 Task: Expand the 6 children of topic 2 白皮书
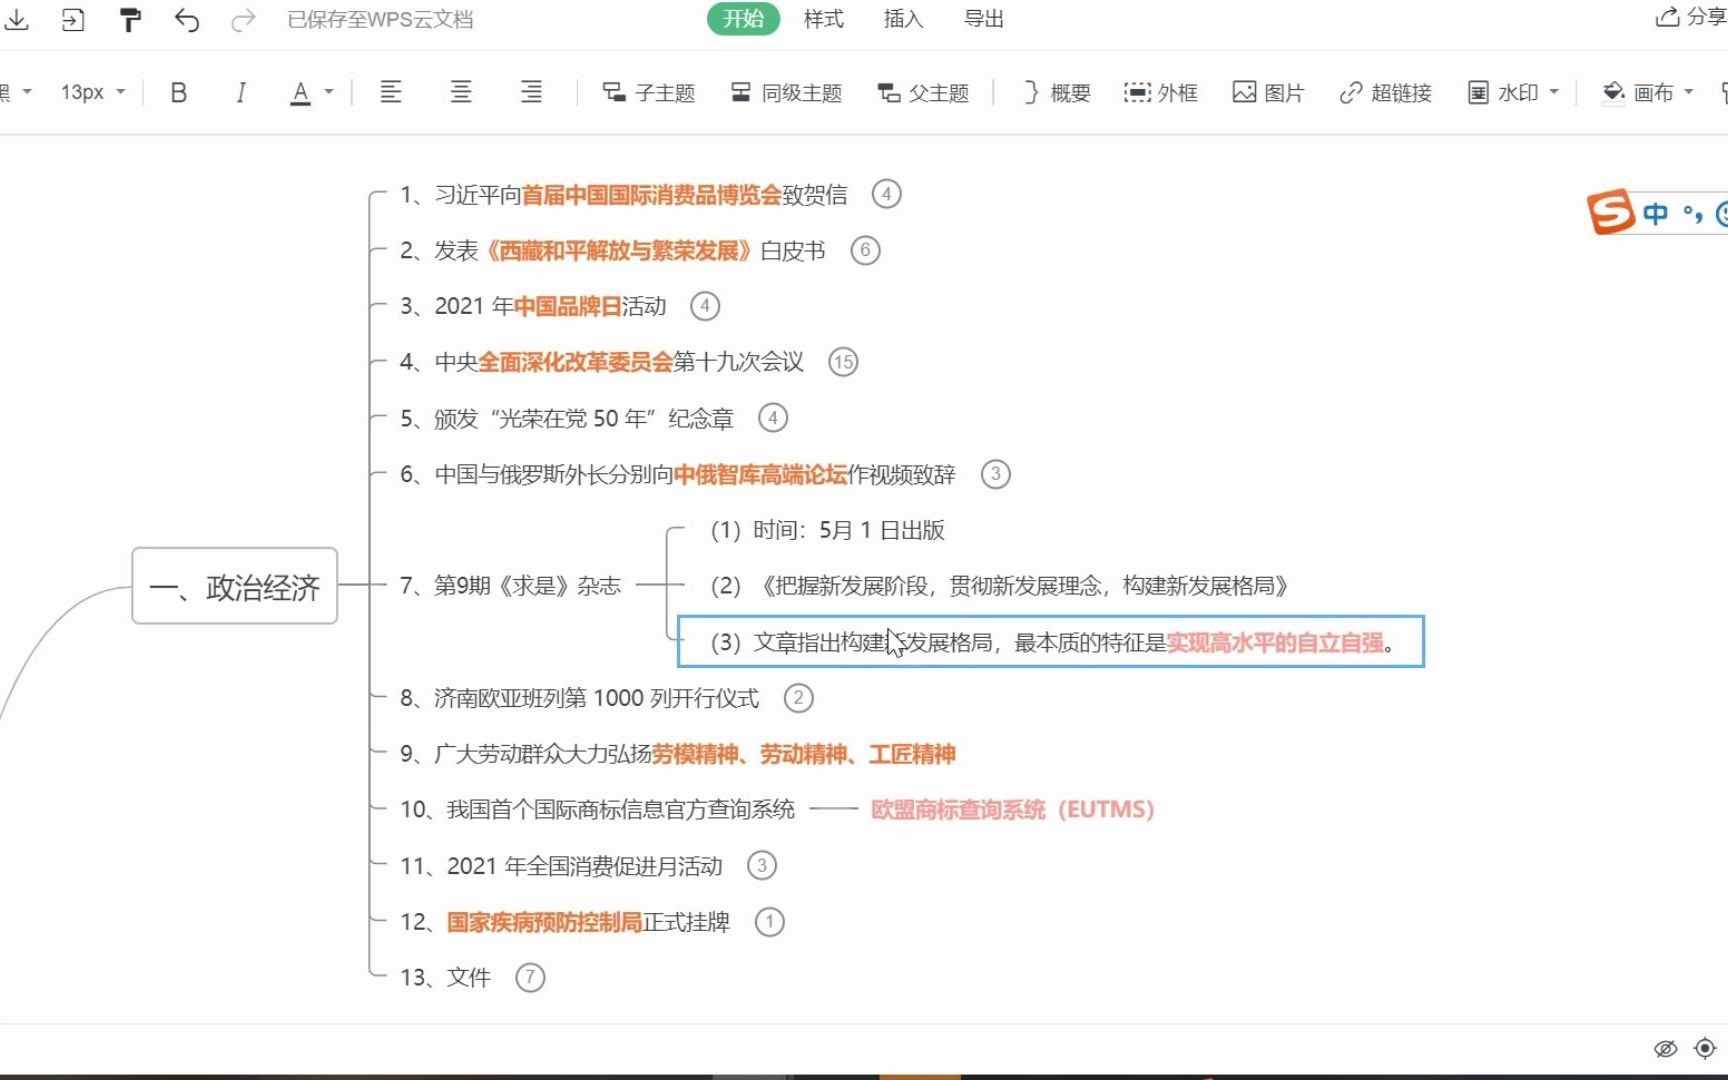click(x=865, y=250)
